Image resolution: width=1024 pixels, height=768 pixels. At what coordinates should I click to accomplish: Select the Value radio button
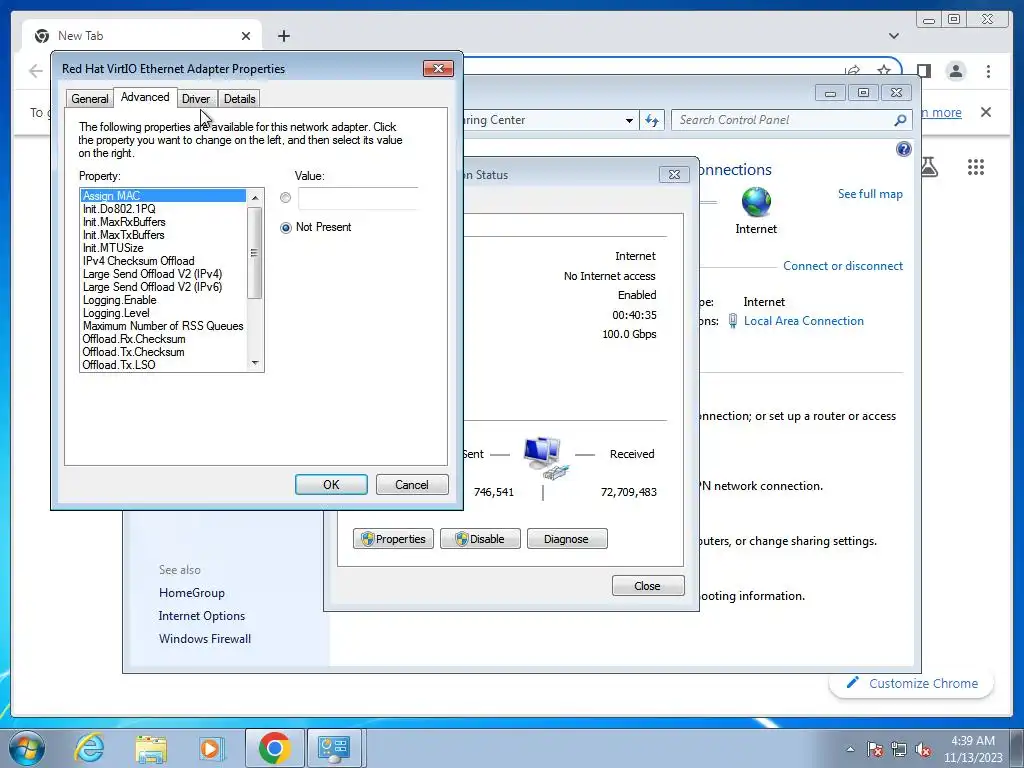[x=285, y=197]
